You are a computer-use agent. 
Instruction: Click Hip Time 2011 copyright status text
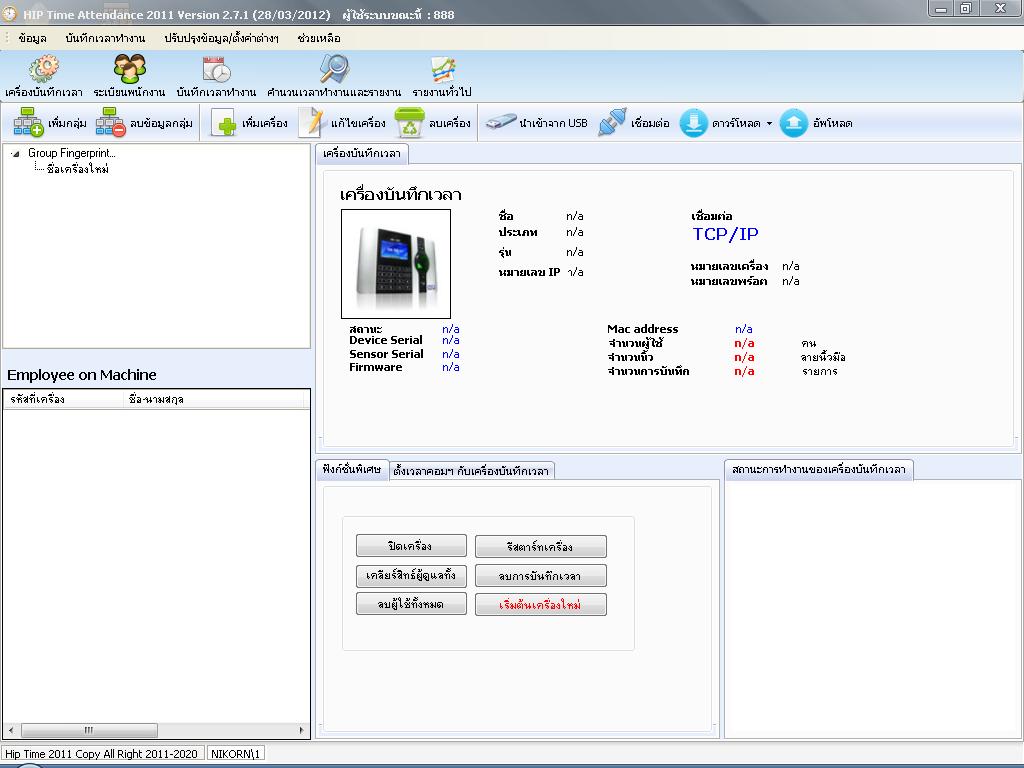pyautogui.click(x=102, y=754)
